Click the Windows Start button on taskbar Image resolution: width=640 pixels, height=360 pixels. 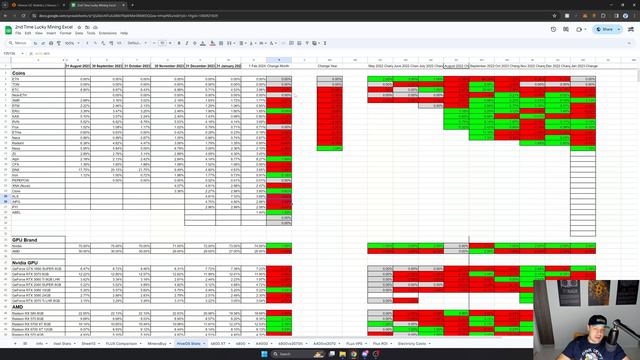tap(264, 354)
